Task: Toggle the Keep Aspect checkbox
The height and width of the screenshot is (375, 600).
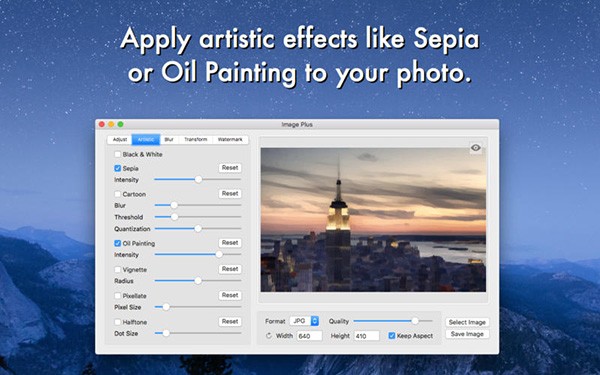Action: pyautogui.click(x=391, y=336)
